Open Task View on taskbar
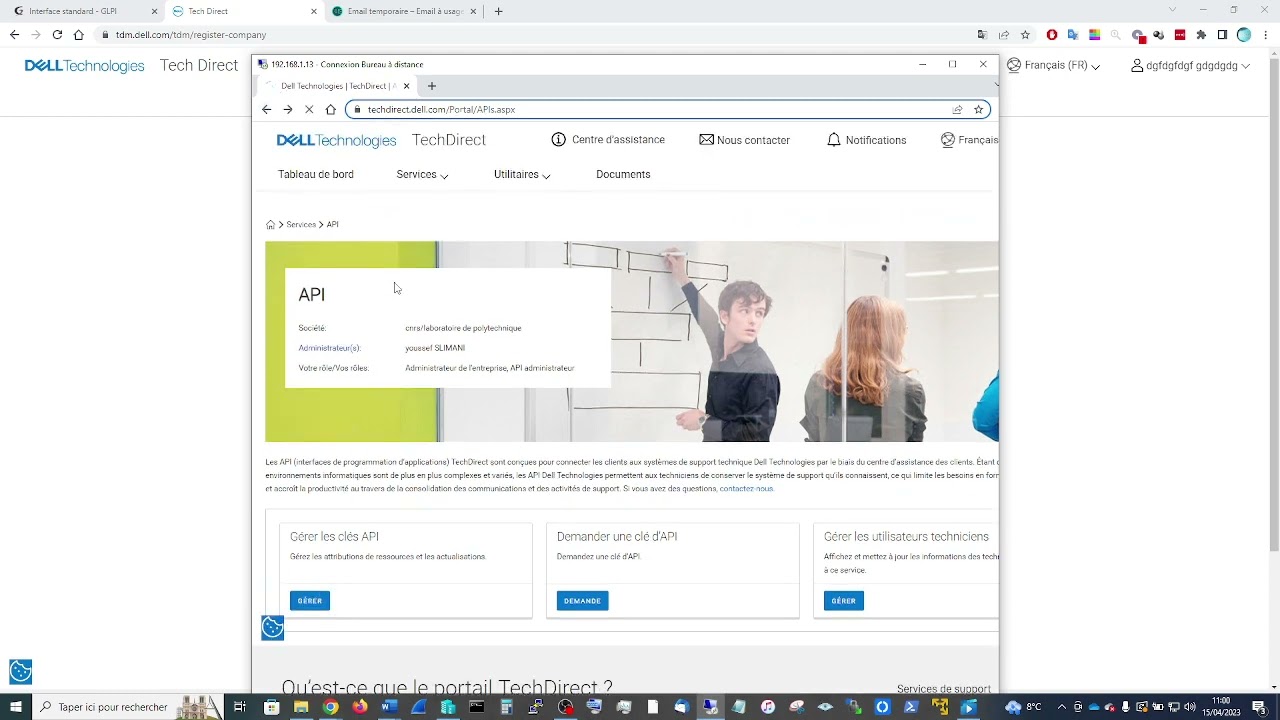The image size is (1280, 720). point(240,707)
